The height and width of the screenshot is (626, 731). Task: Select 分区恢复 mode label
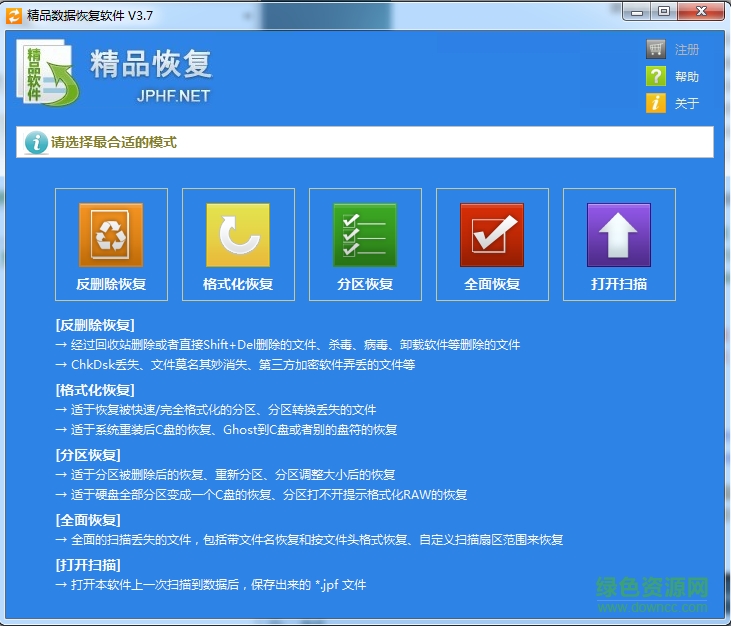(x=365, y=284)
